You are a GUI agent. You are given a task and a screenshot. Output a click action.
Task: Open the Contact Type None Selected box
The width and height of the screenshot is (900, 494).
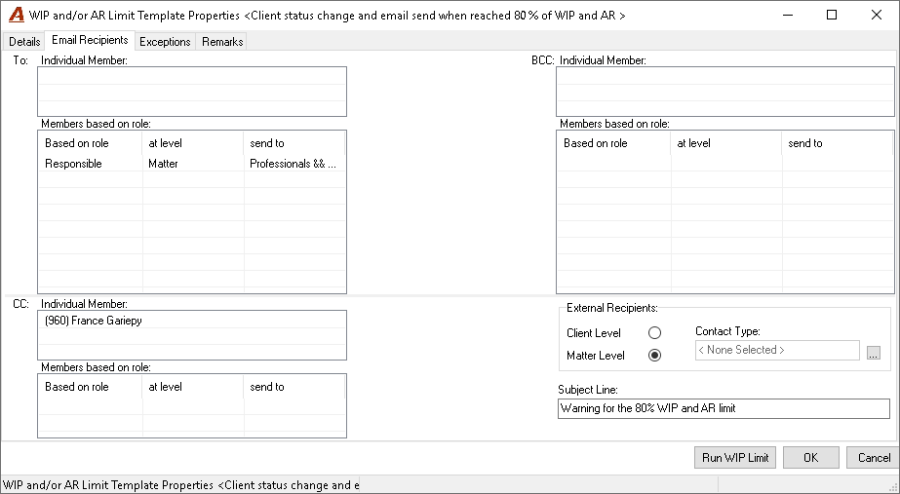click(777, 350)
